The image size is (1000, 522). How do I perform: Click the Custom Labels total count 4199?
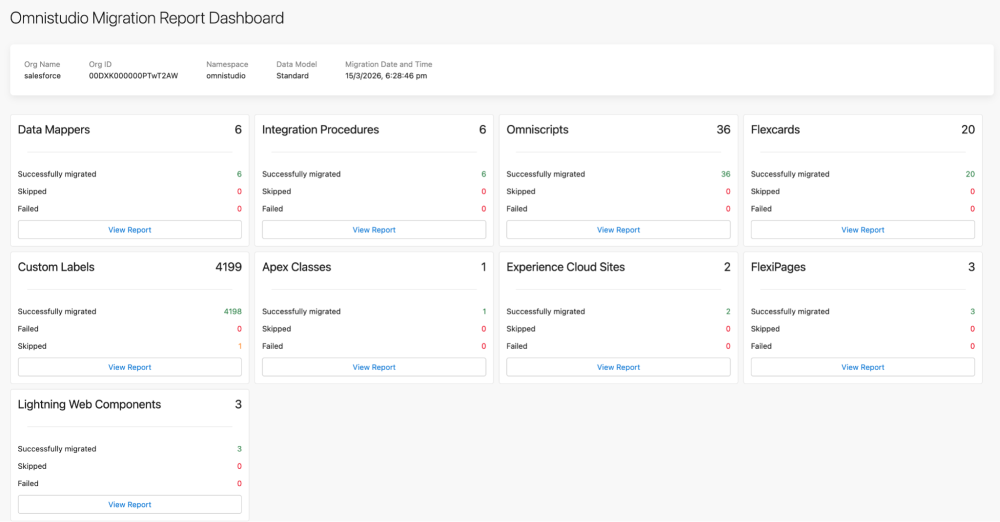228,267
